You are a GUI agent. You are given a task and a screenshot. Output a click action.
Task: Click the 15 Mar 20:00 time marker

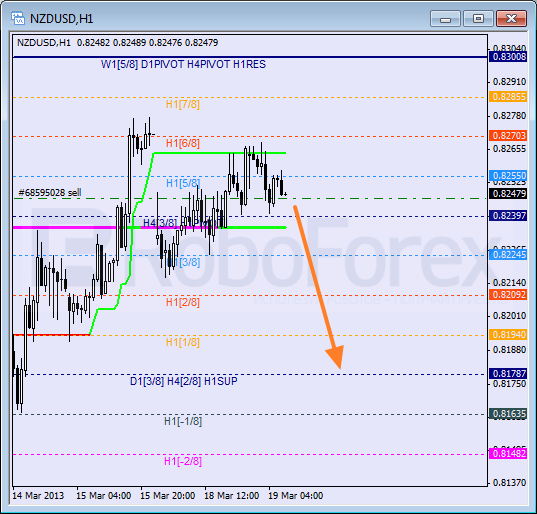(x=167, y=496)
